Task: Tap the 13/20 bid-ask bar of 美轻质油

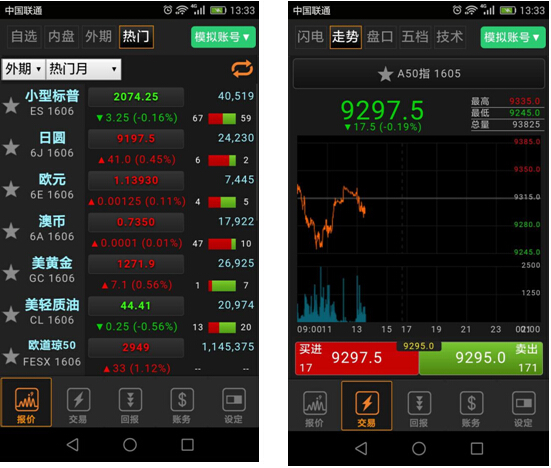Action: [222, 327]
